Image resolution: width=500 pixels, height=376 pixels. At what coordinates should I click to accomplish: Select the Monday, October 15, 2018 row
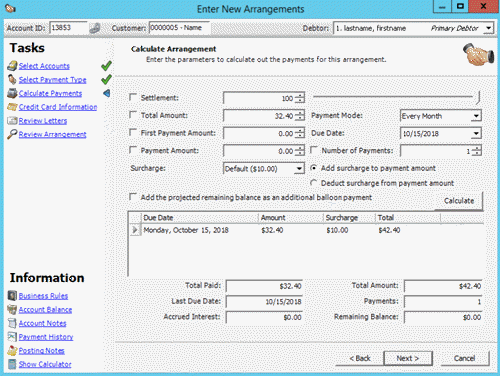click(x=306, y=230)
